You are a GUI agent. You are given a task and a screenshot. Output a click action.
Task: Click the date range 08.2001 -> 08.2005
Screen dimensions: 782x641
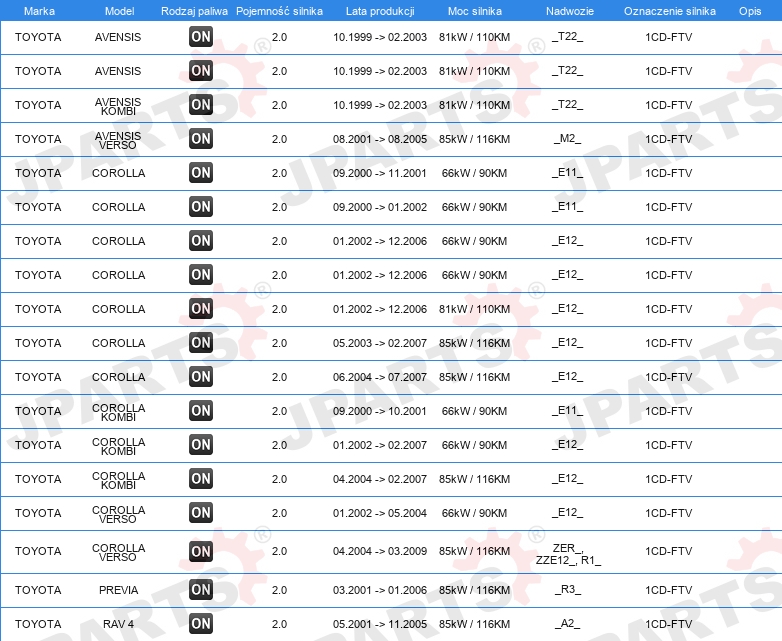(380, 139)
